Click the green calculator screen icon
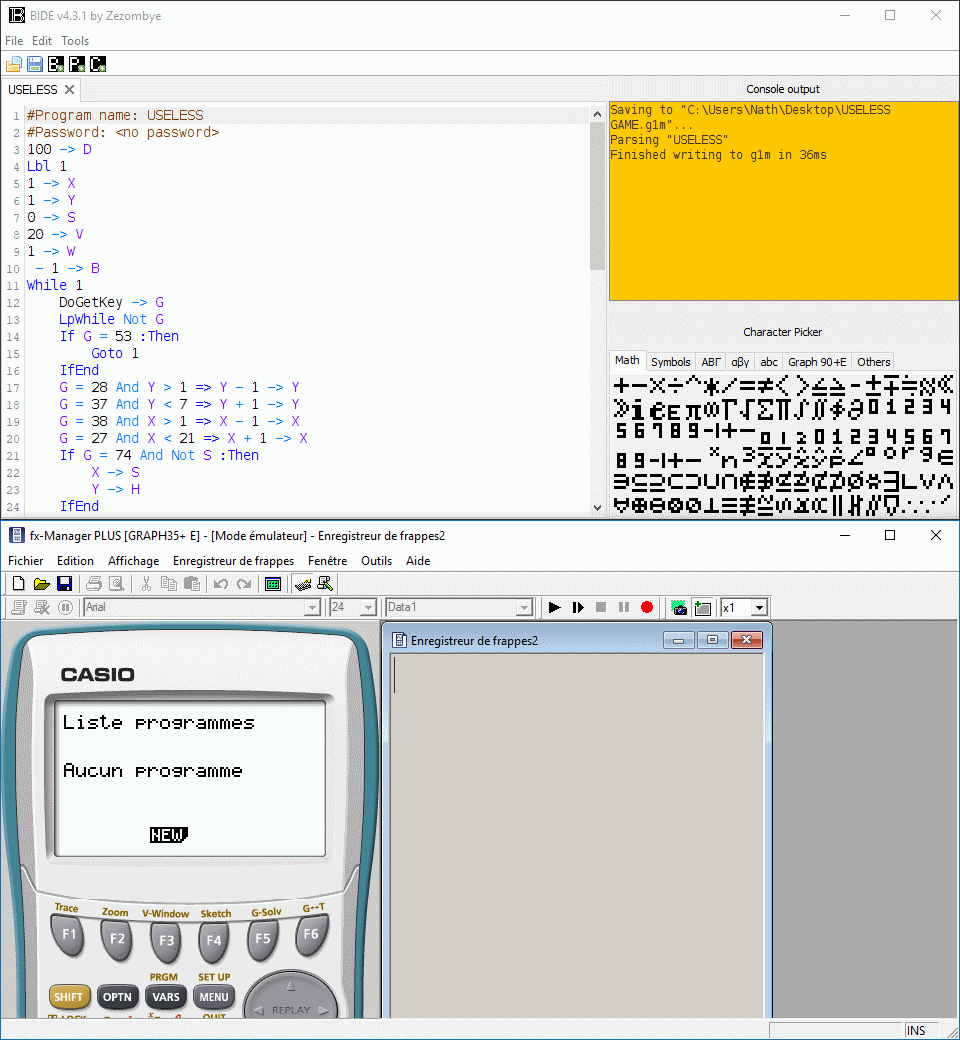The image size is (960, 1040). tap(273, 584)
